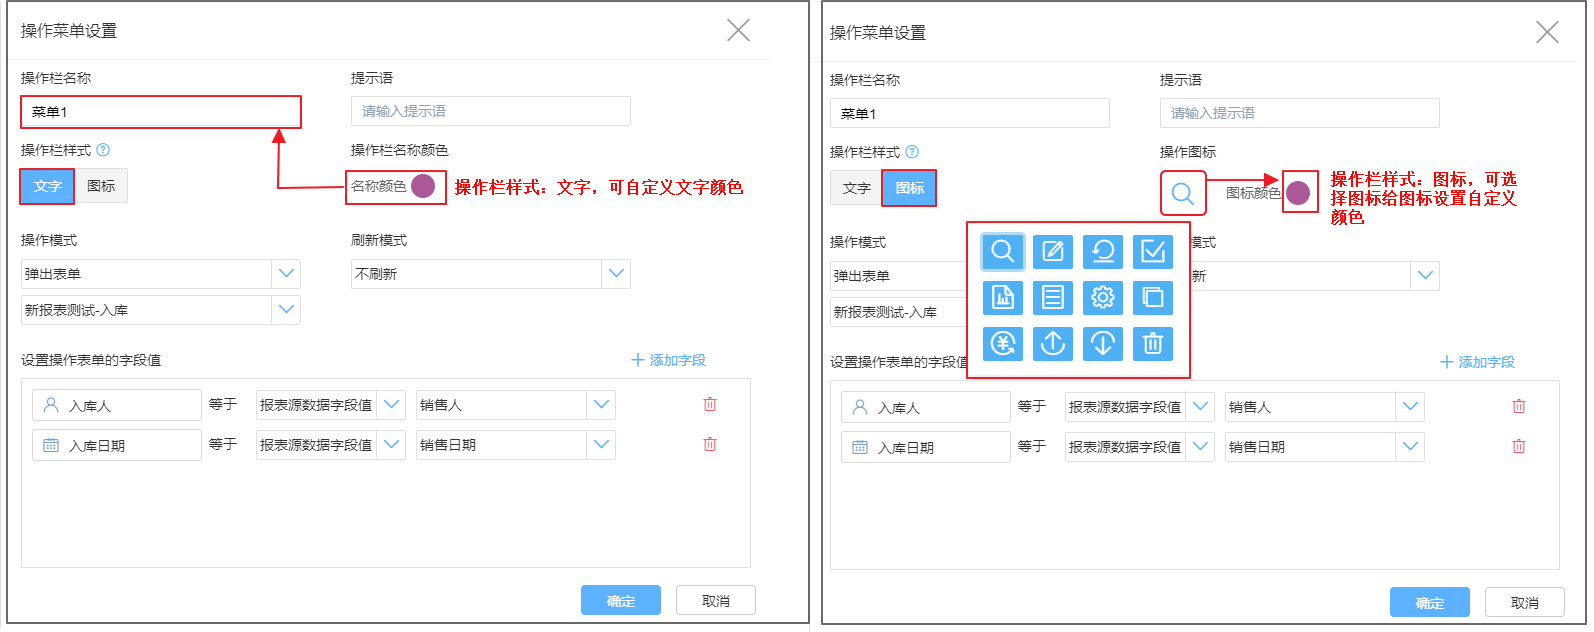Delete the 入库人 field row in left dialog

pyautogui.click(x=710, y=404)
